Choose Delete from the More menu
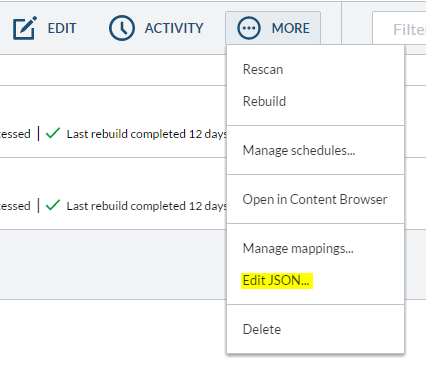426x371 pixels. [x=262, y=329]
